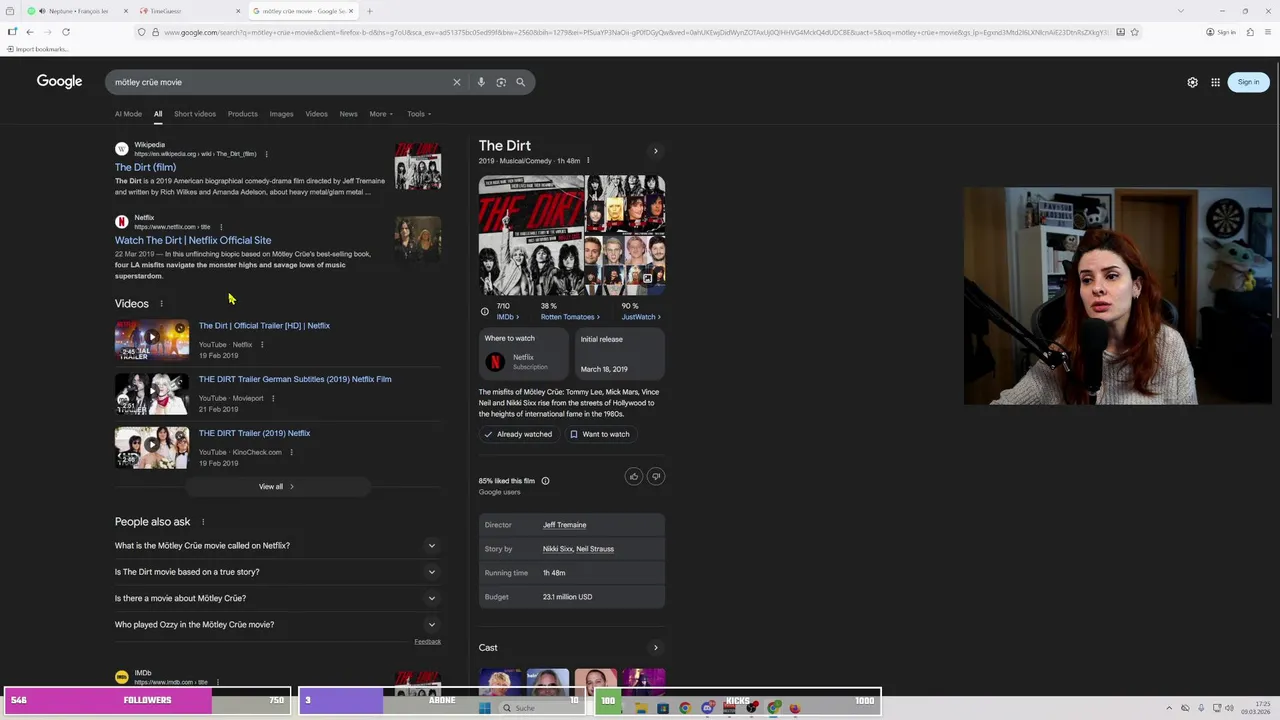
Task: Open the tracking protection shield icon
Action: tap(141, 32)
